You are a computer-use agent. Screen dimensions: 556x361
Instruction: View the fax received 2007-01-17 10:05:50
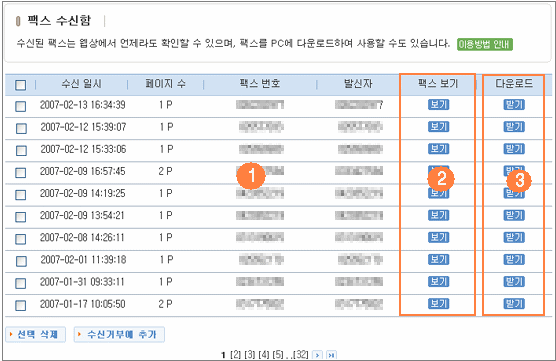(x=438, y=304)
